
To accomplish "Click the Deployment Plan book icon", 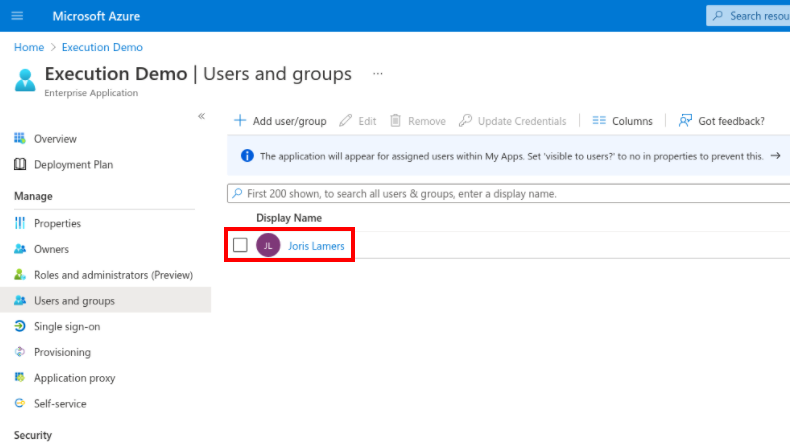I will [x=20, y=164].
